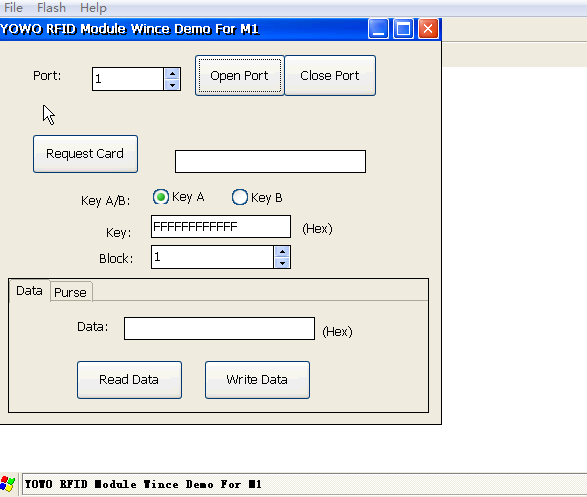Viewport: 587px width, 497px height.
Task: Increase Port number with up arrow
Action: point(172,73)
